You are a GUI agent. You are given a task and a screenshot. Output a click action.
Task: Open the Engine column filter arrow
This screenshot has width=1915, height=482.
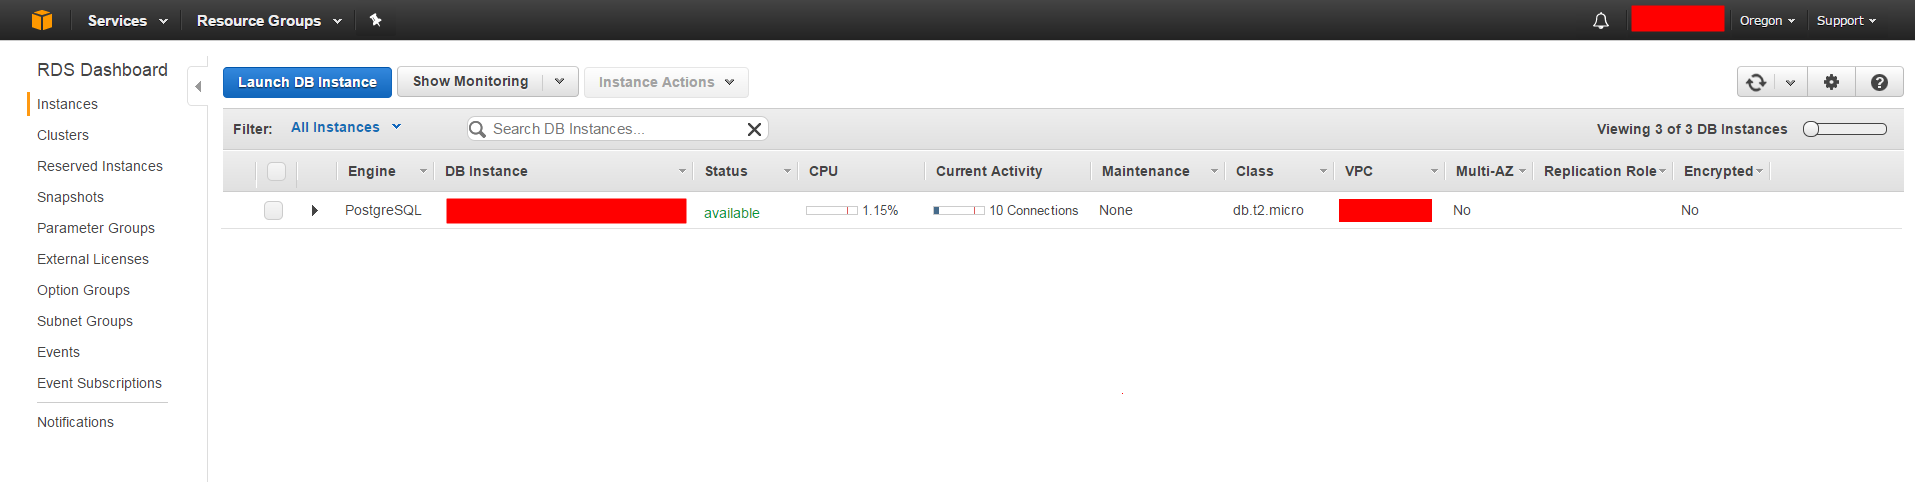(423, 171)
